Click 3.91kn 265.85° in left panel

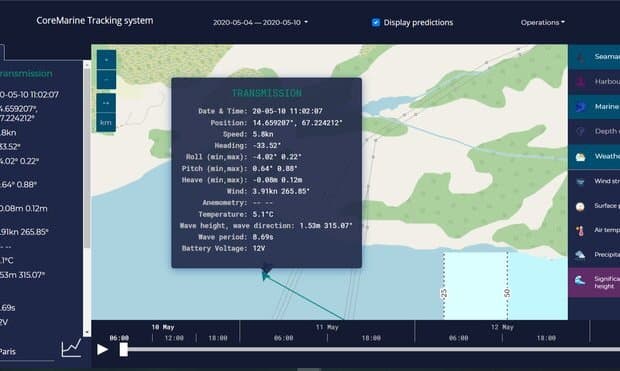click(24, 232)
